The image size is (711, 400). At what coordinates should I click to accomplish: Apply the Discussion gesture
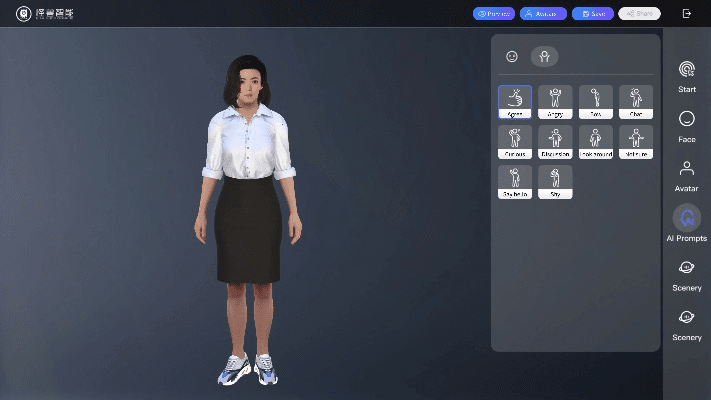click(555, 141)
